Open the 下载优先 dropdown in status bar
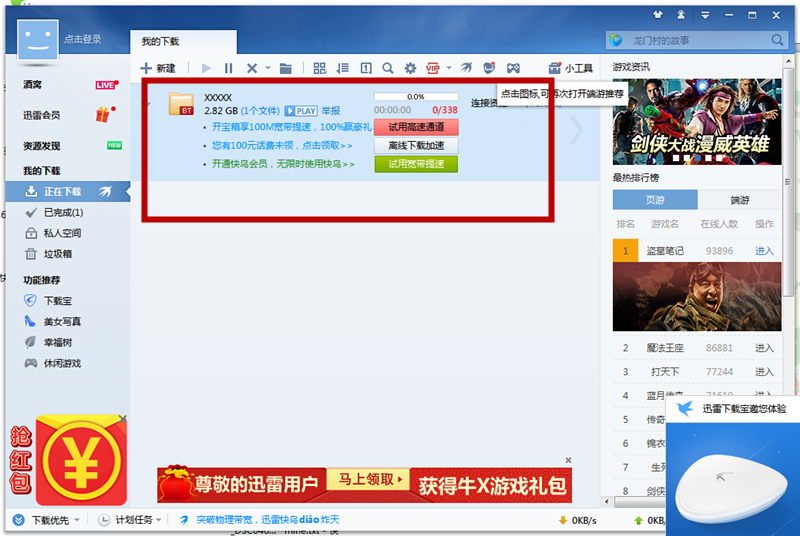Screen dimensions: 800x536 click(x=46, y=520)
